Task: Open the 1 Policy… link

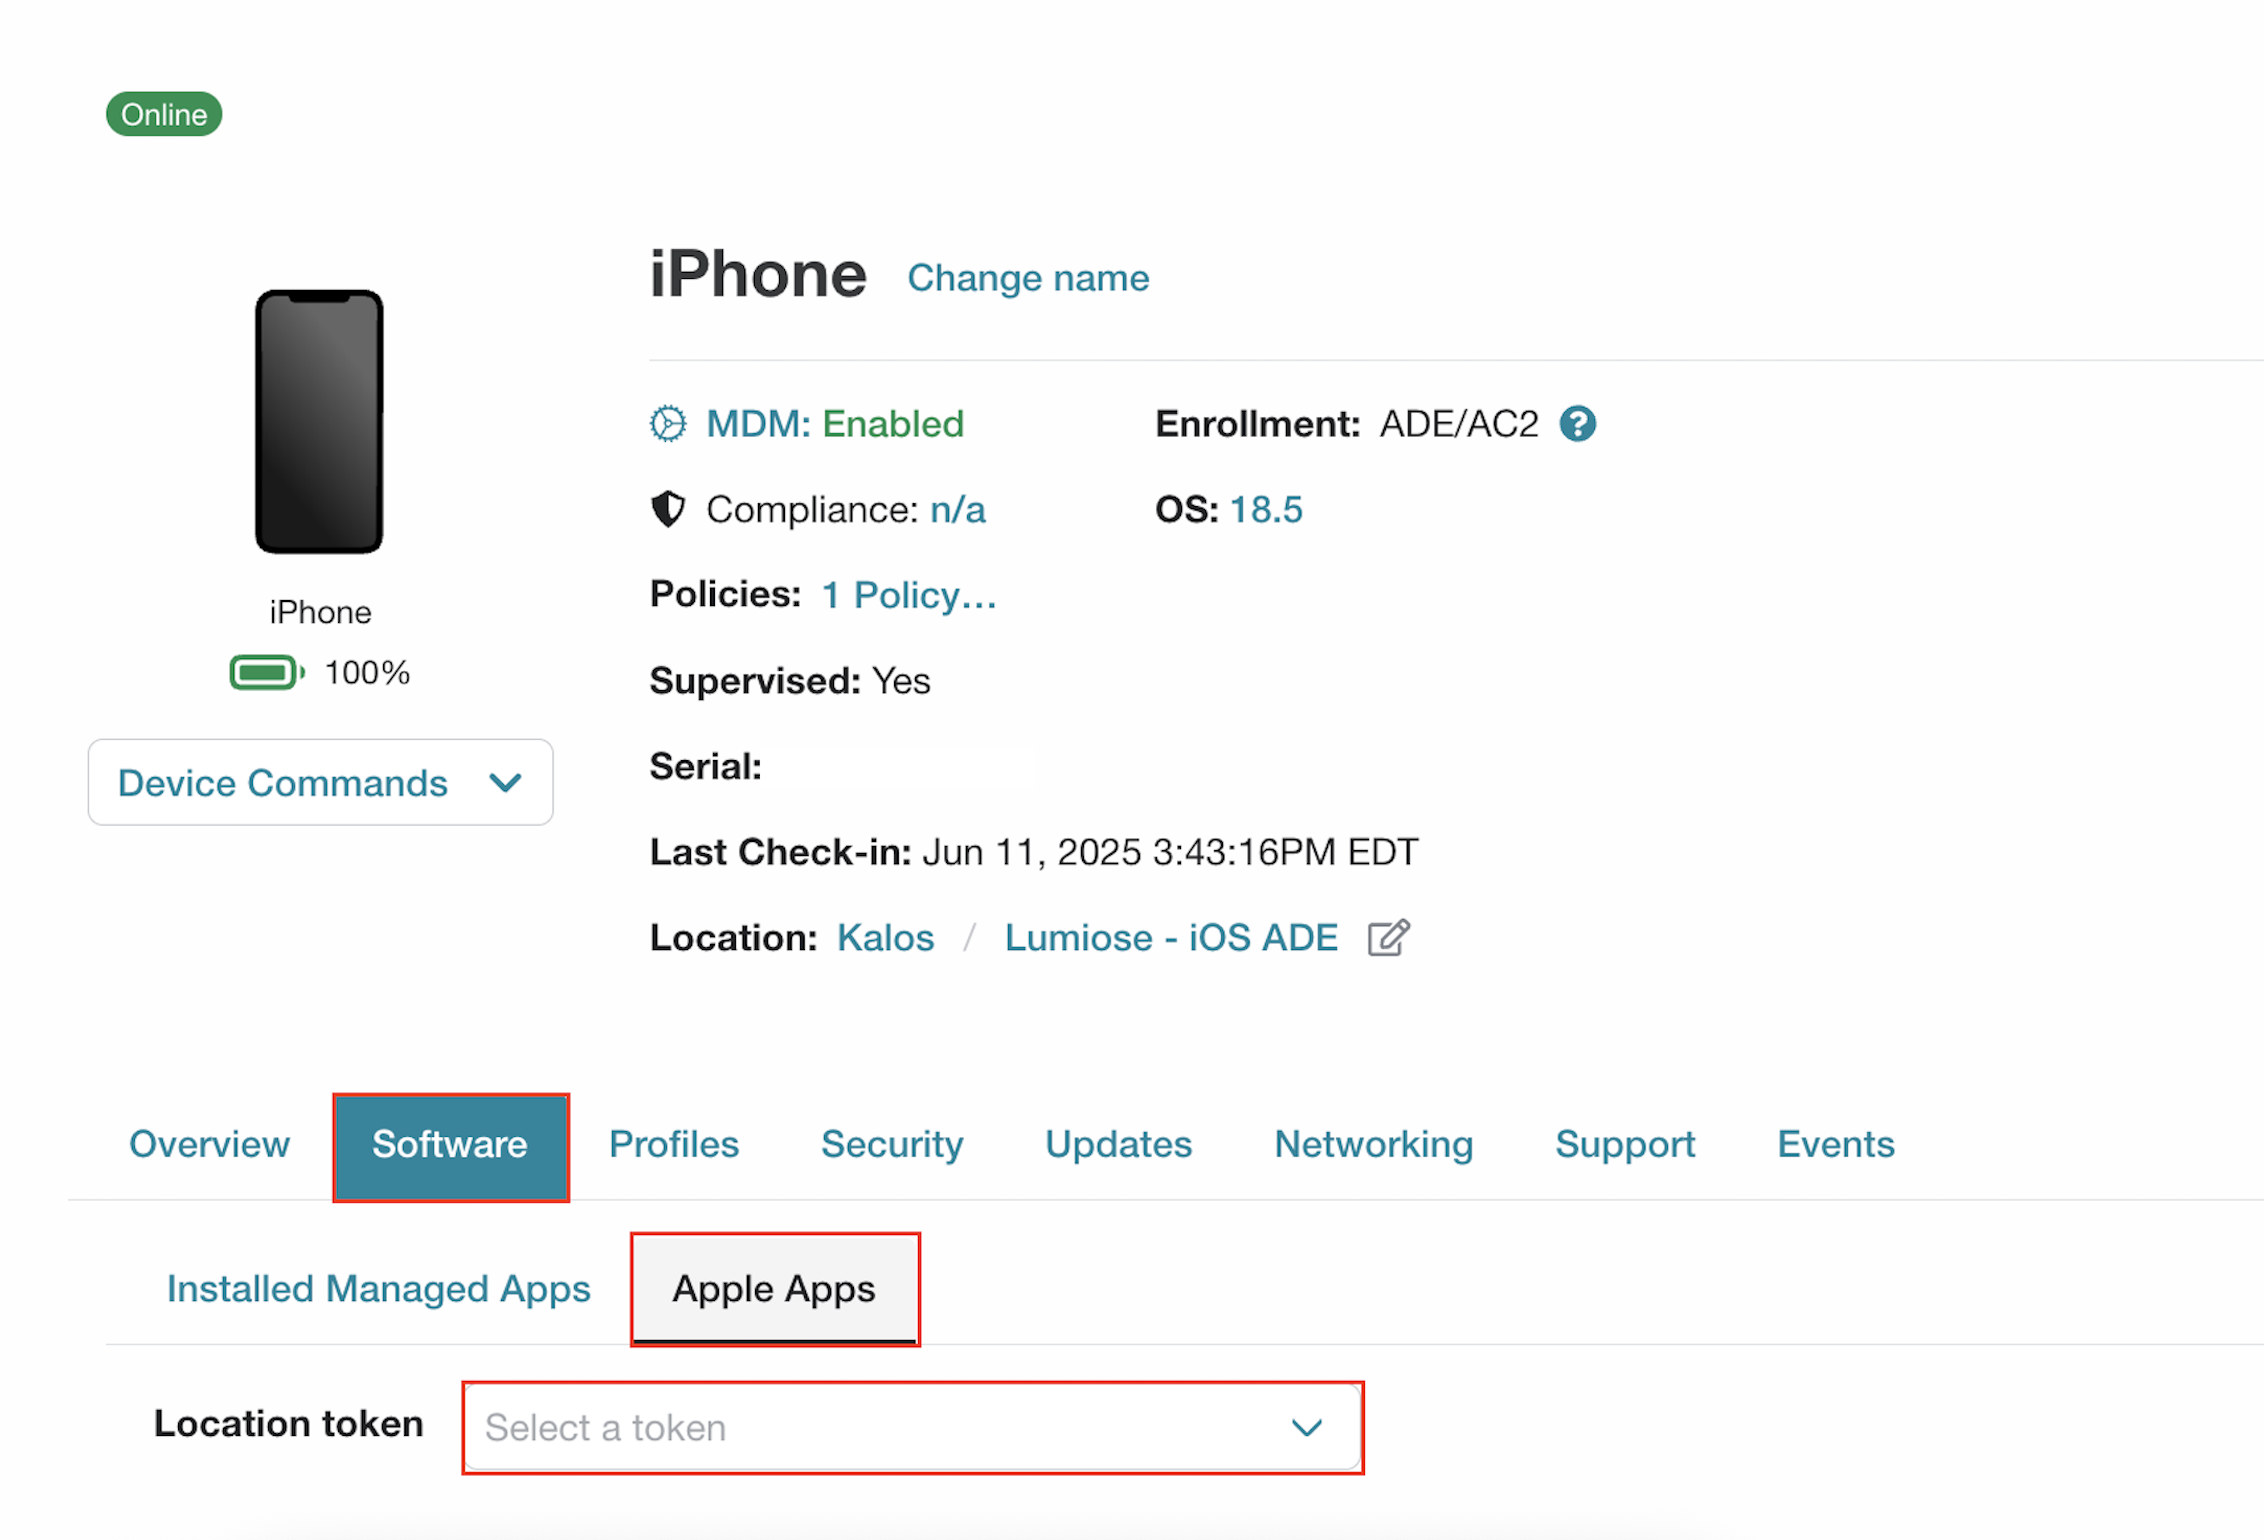Action: coord(909,595)
